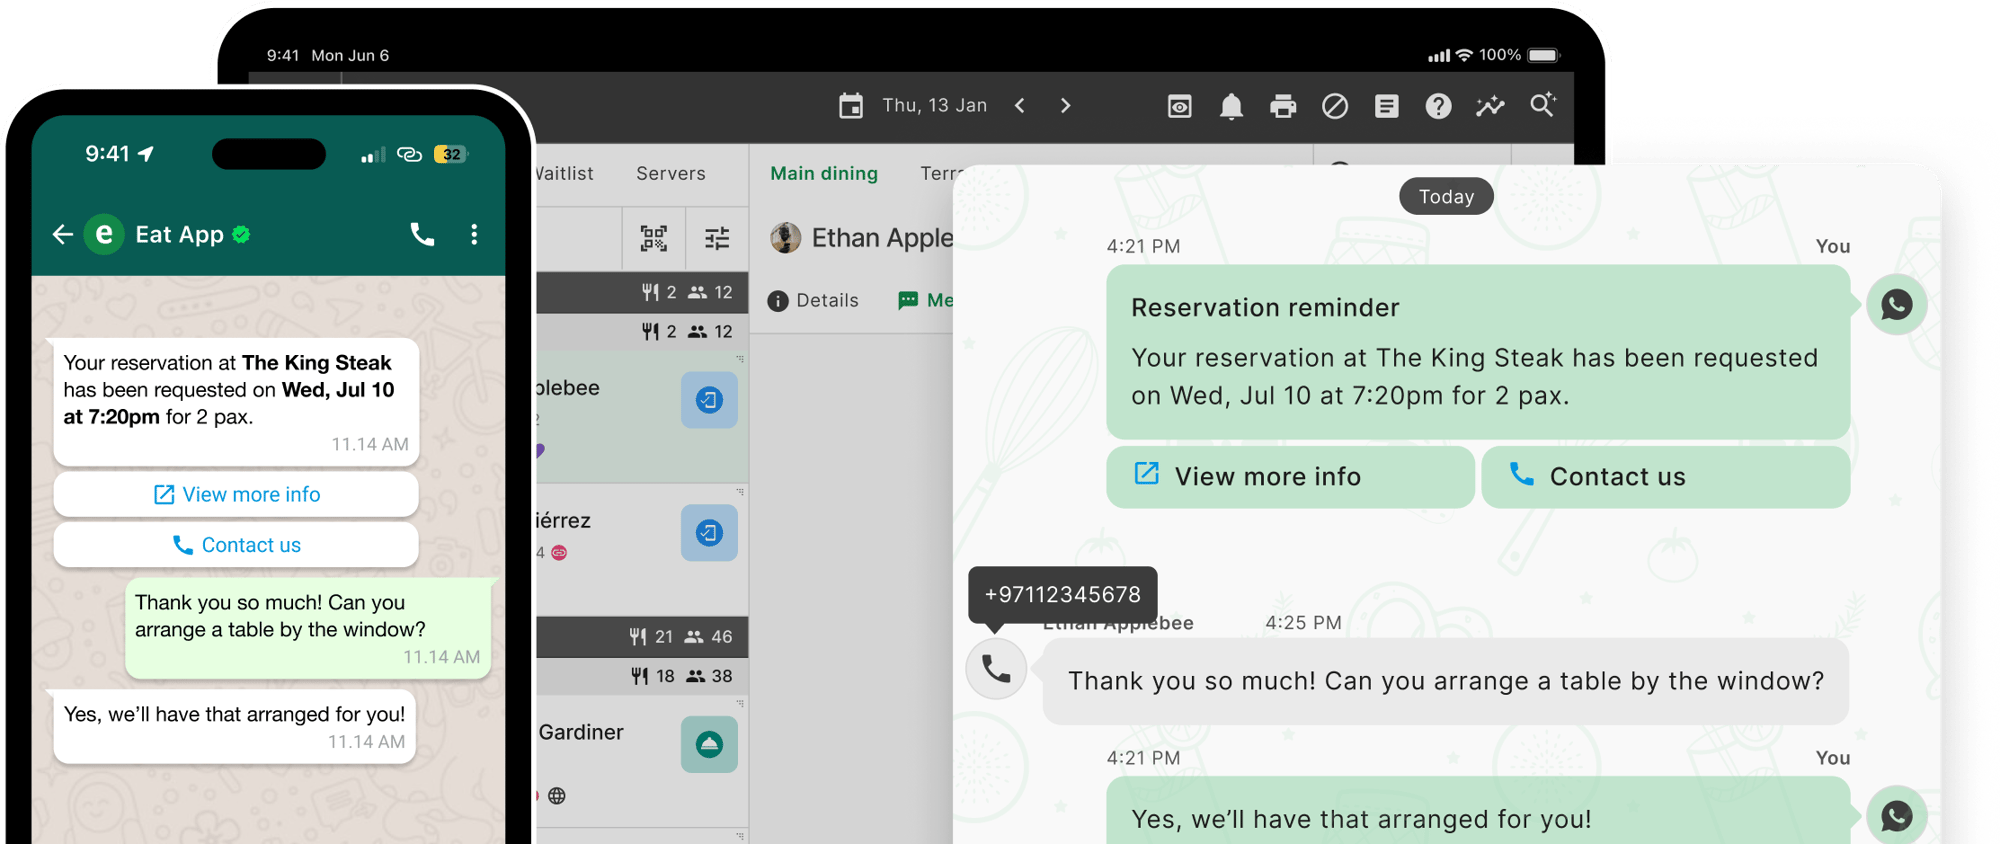Click WhatsApp icon beside Reservation reminder message

[x=1896, y=304]
